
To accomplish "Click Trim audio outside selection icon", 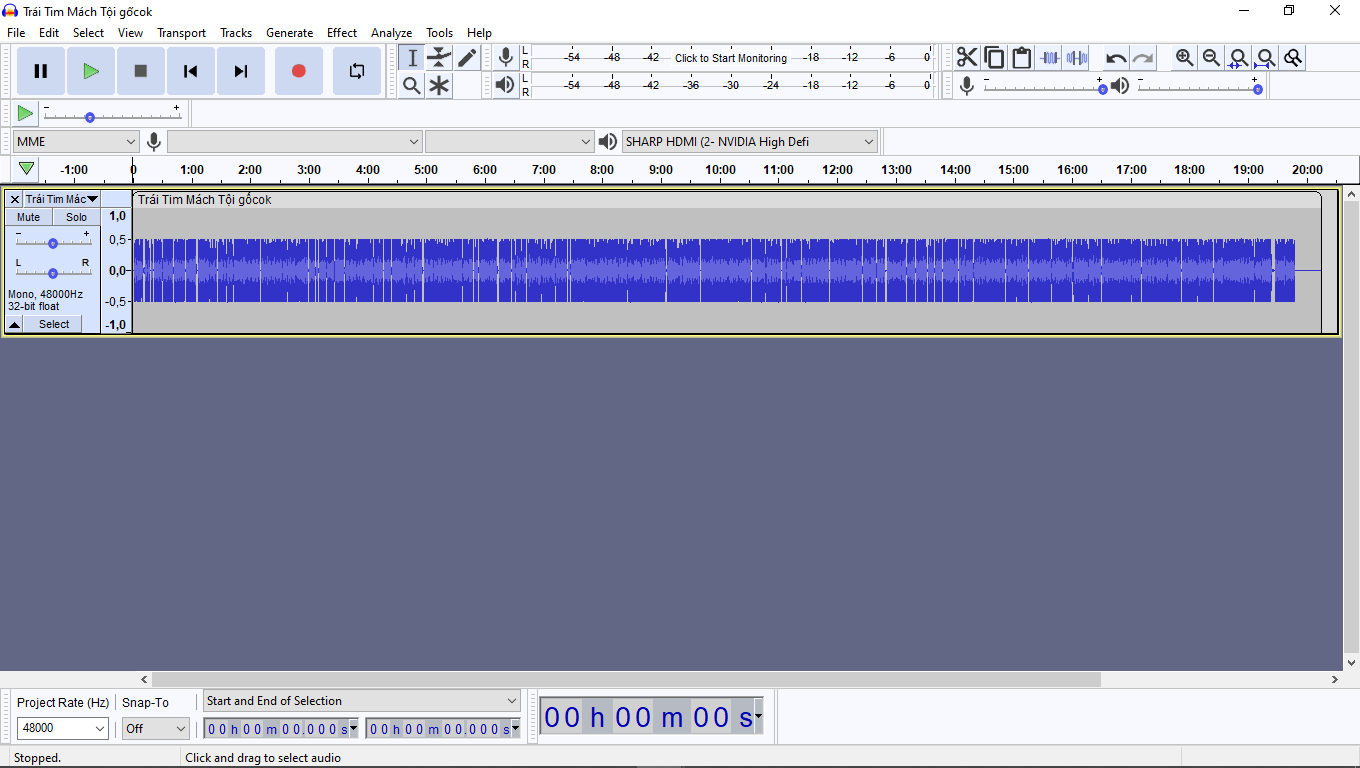I will [1049, 58].
